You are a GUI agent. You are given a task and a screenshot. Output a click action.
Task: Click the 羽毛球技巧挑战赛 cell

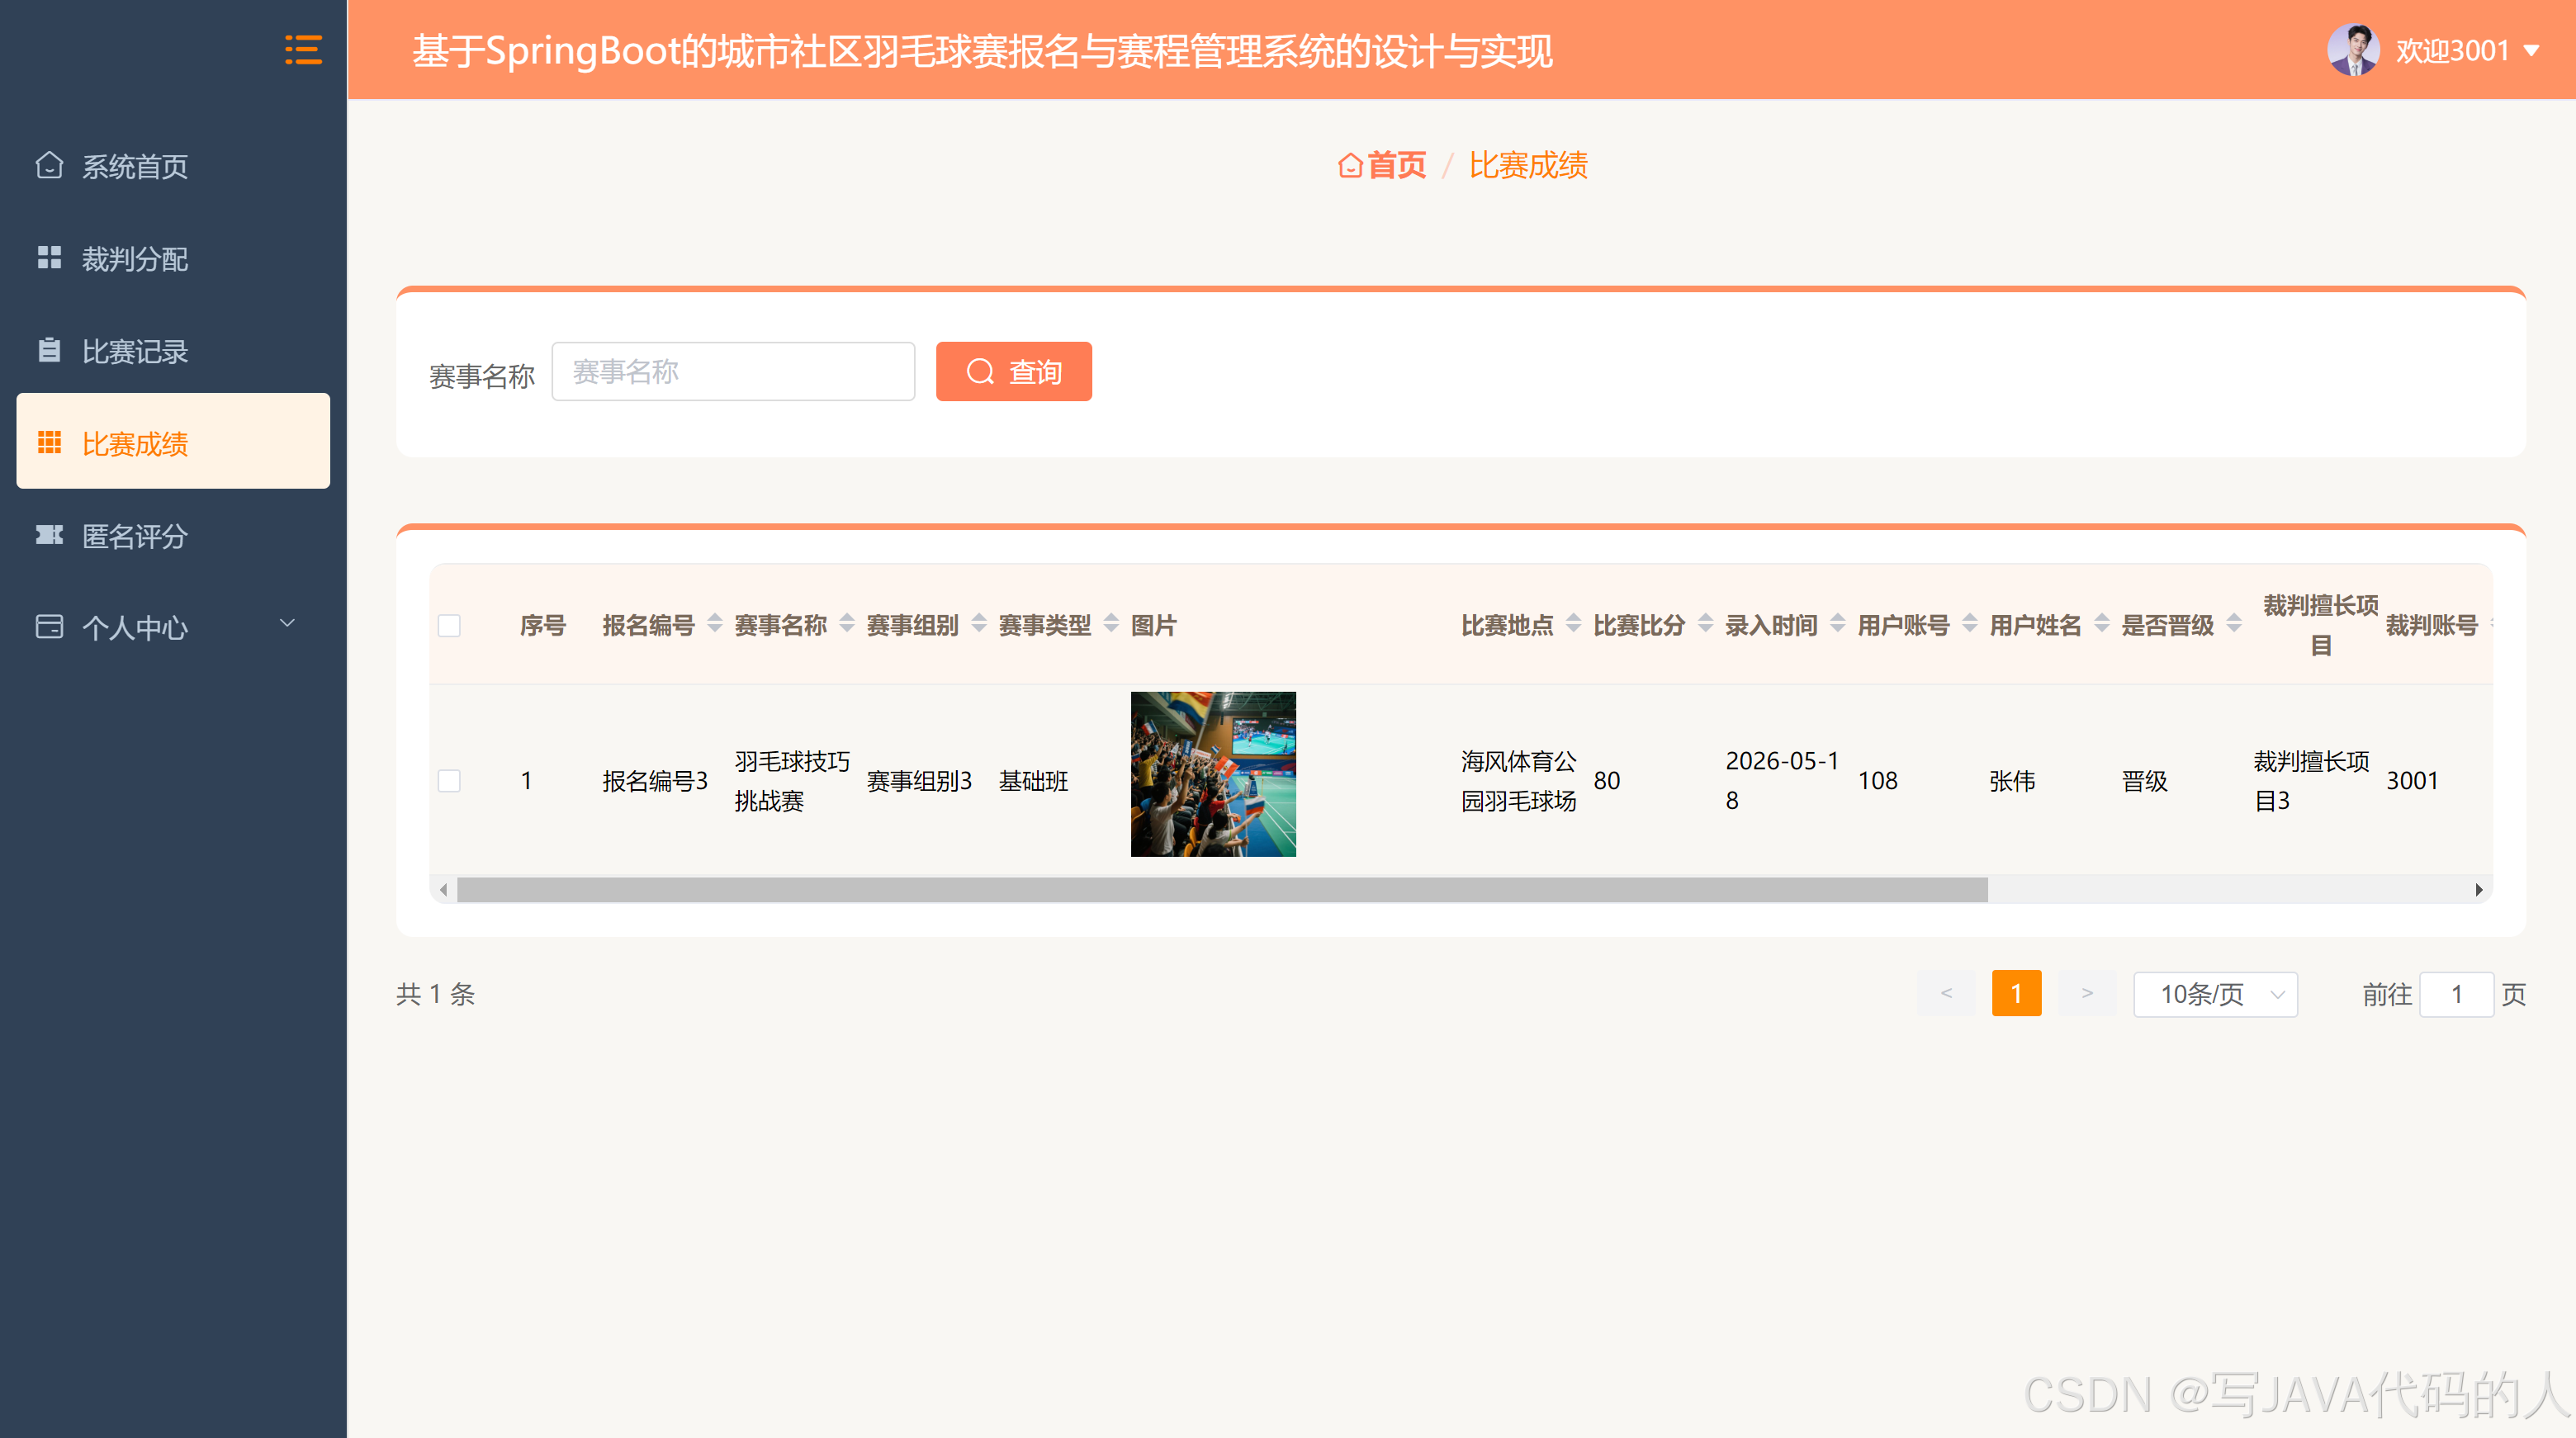click(792, 781)
